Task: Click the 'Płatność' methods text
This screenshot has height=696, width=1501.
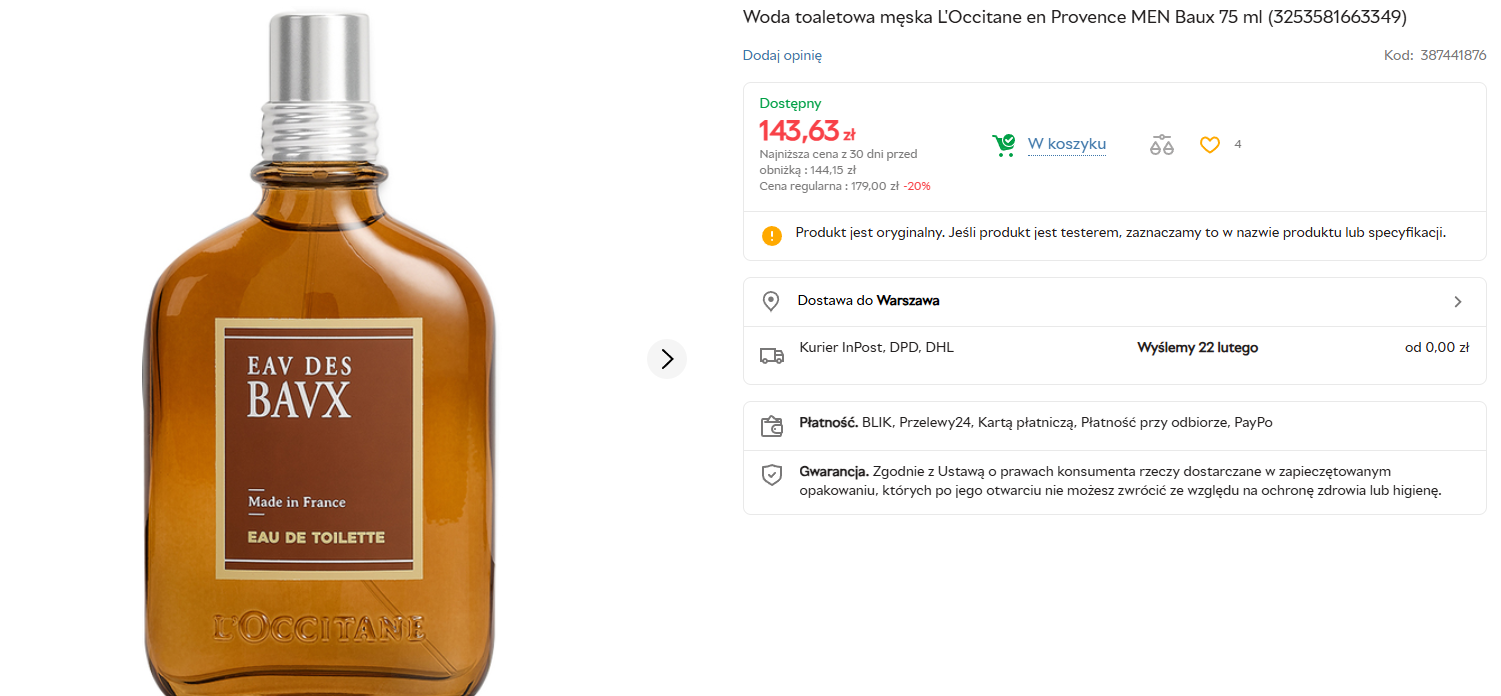Action: point(1035,423)
